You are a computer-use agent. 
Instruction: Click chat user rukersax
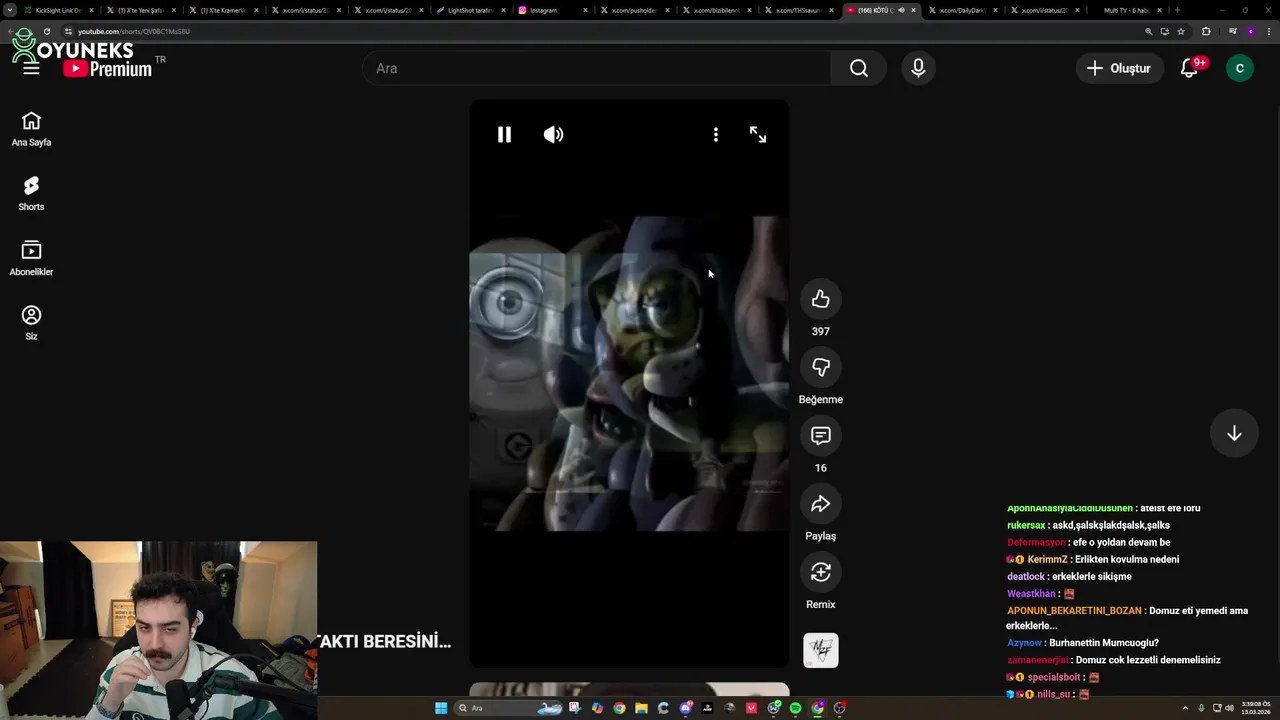tap(1026, 525)
